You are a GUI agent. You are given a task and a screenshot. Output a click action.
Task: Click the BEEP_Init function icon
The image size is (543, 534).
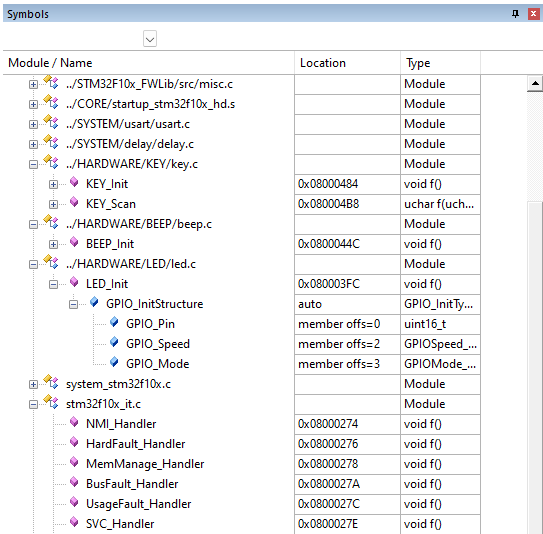pos(74,242)
